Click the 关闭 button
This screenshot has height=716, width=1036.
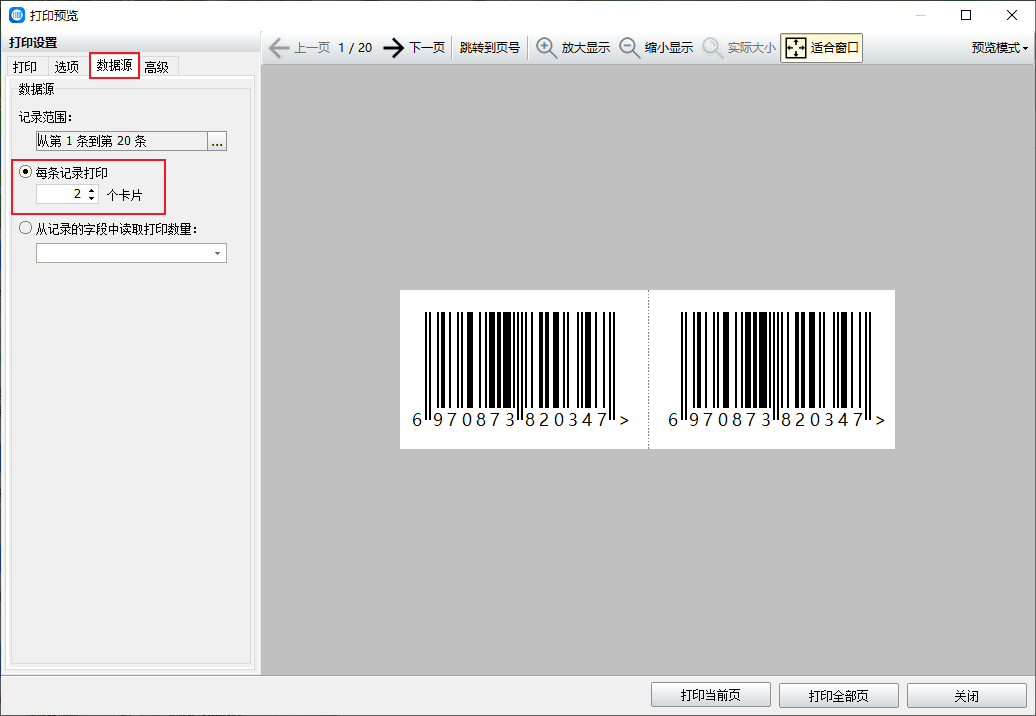(x=967, y=695)
